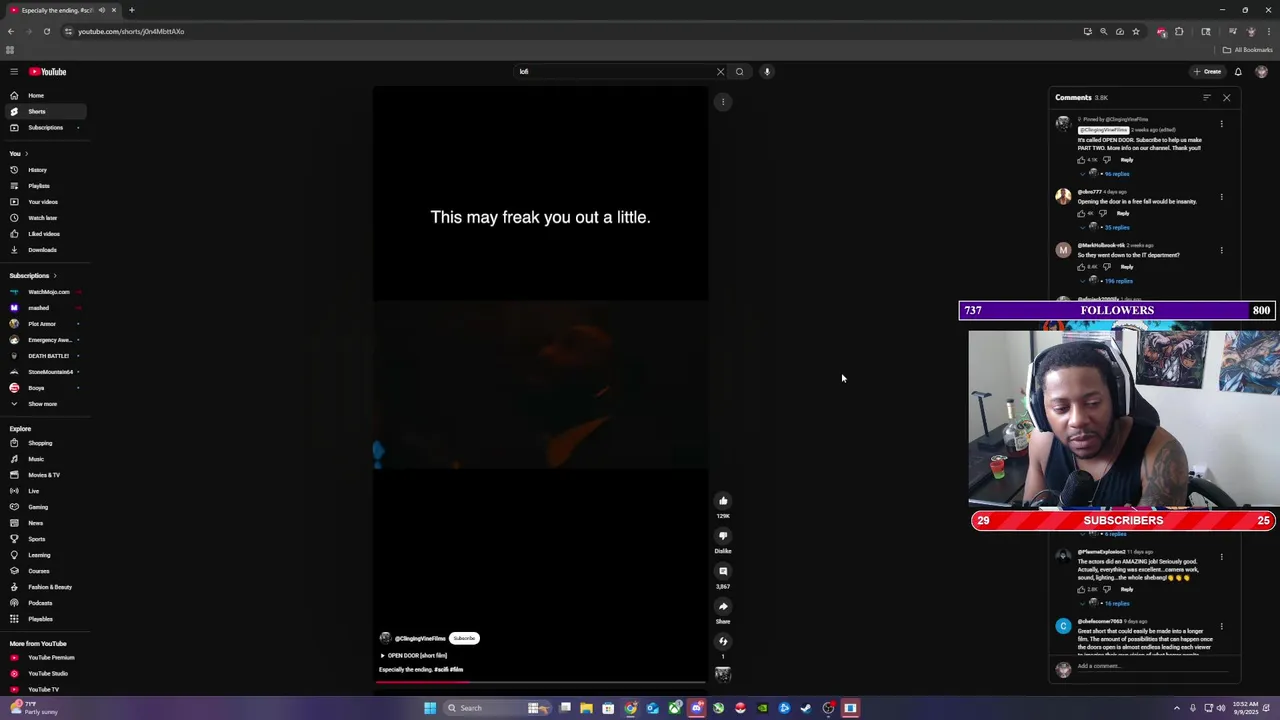Viewport: 1280px width, 720px height.
Task: Reply to the IT department comment
Action: click(1127, 267)
